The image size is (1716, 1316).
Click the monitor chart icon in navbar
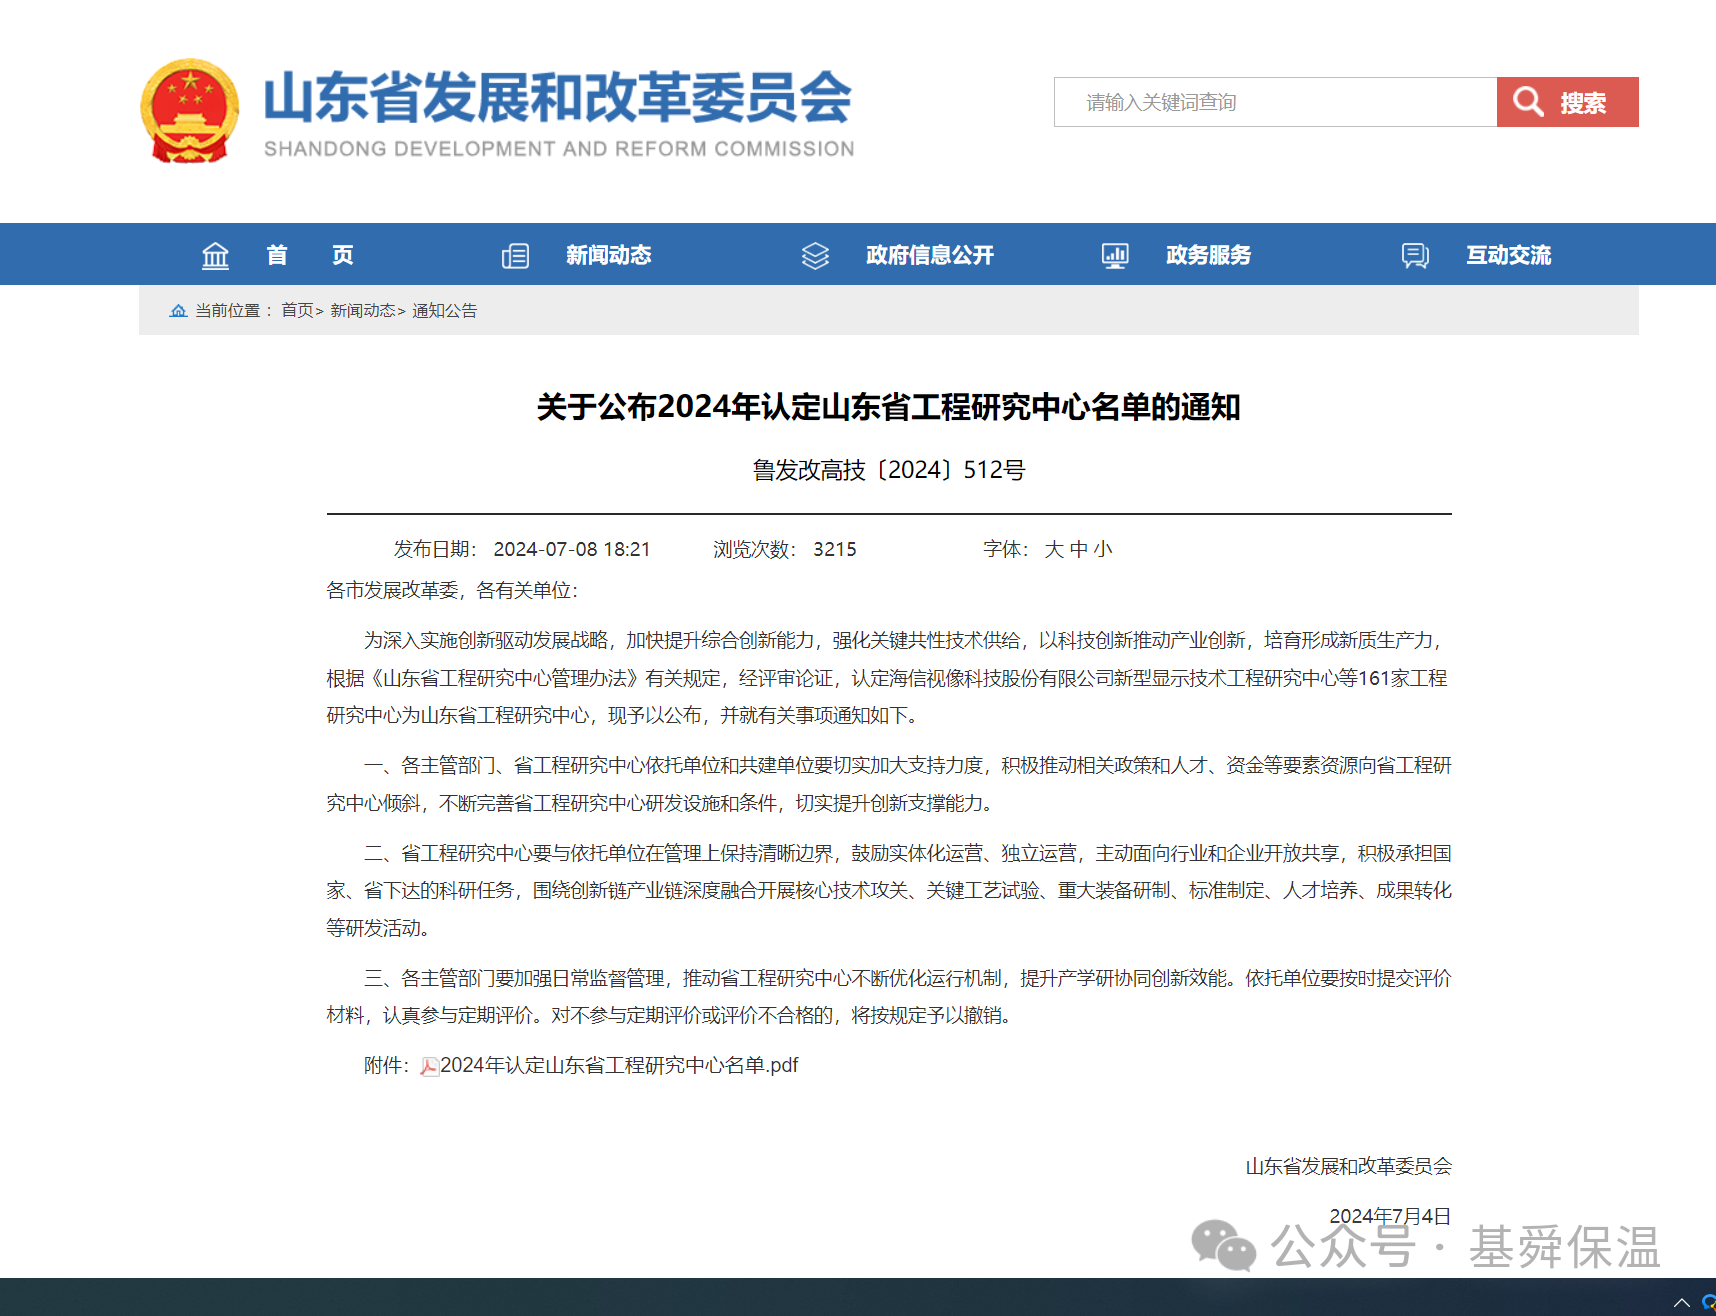click(x=1115, y=256)
